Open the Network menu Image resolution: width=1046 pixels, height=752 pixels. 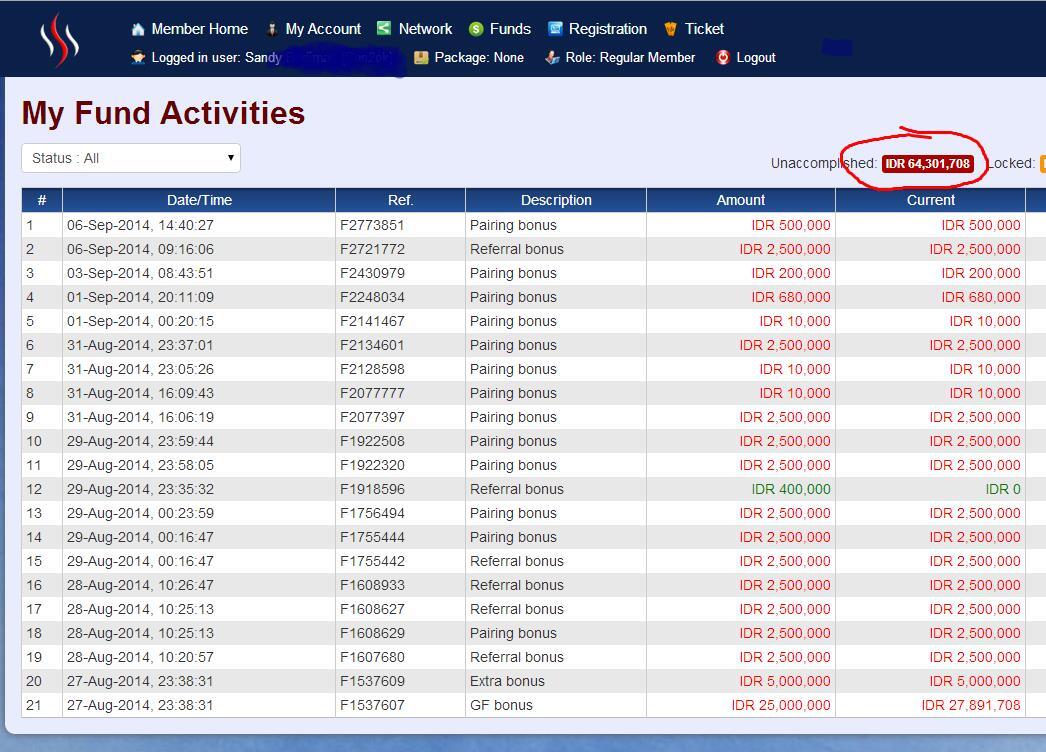point(425,29)
